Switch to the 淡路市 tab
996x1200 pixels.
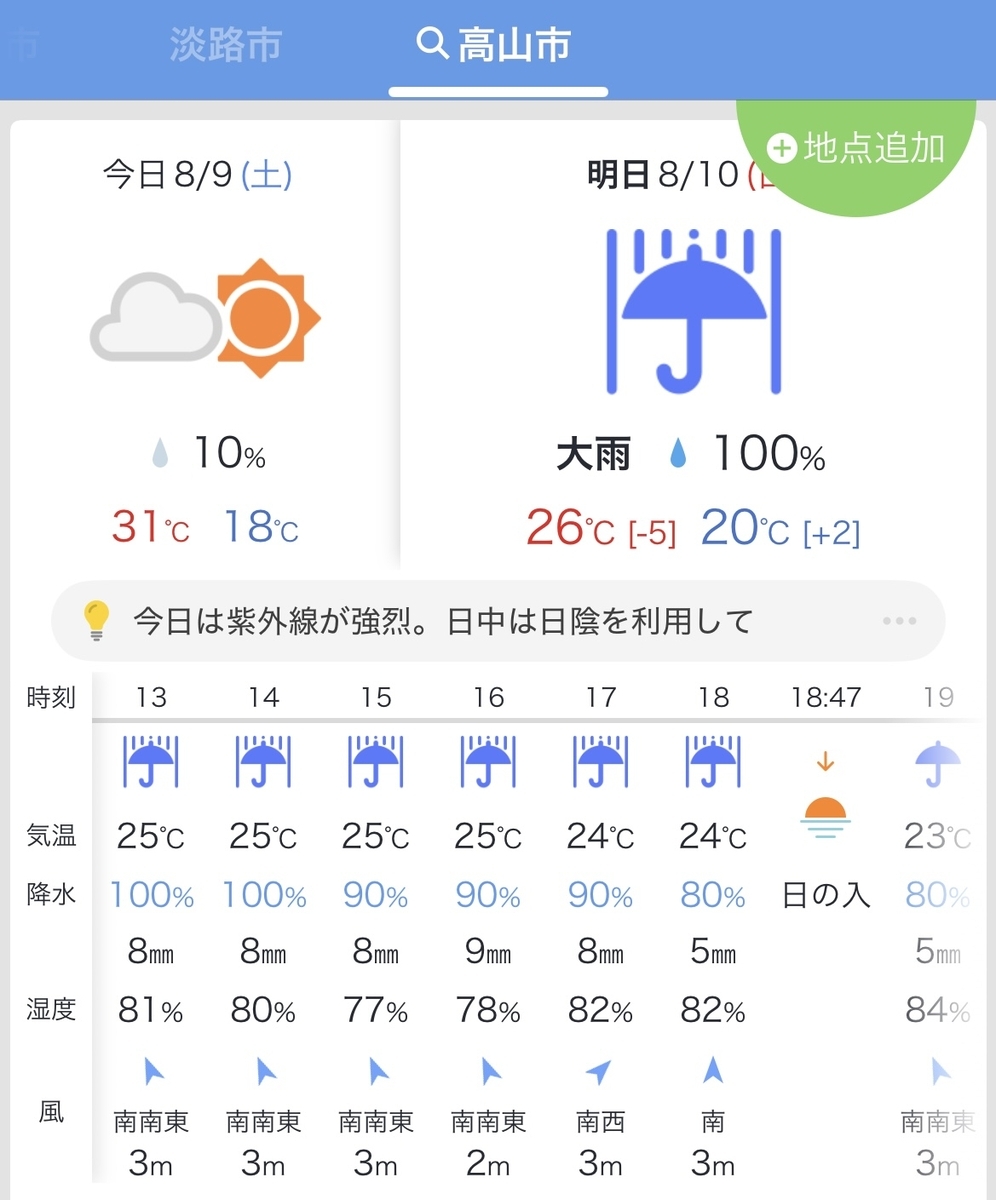click(226, 45)
